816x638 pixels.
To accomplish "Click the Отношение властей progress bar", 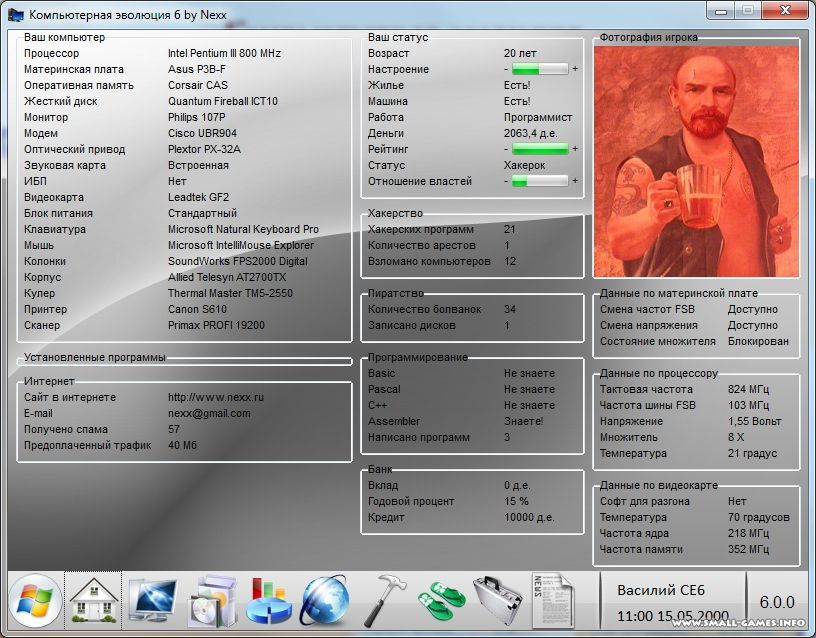I will click(x=540, y=181).
